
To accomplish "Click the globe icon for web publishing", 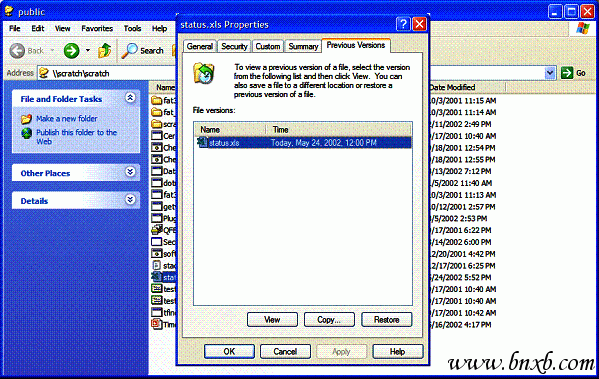I will pyautogui.click(x=26, y=133).
